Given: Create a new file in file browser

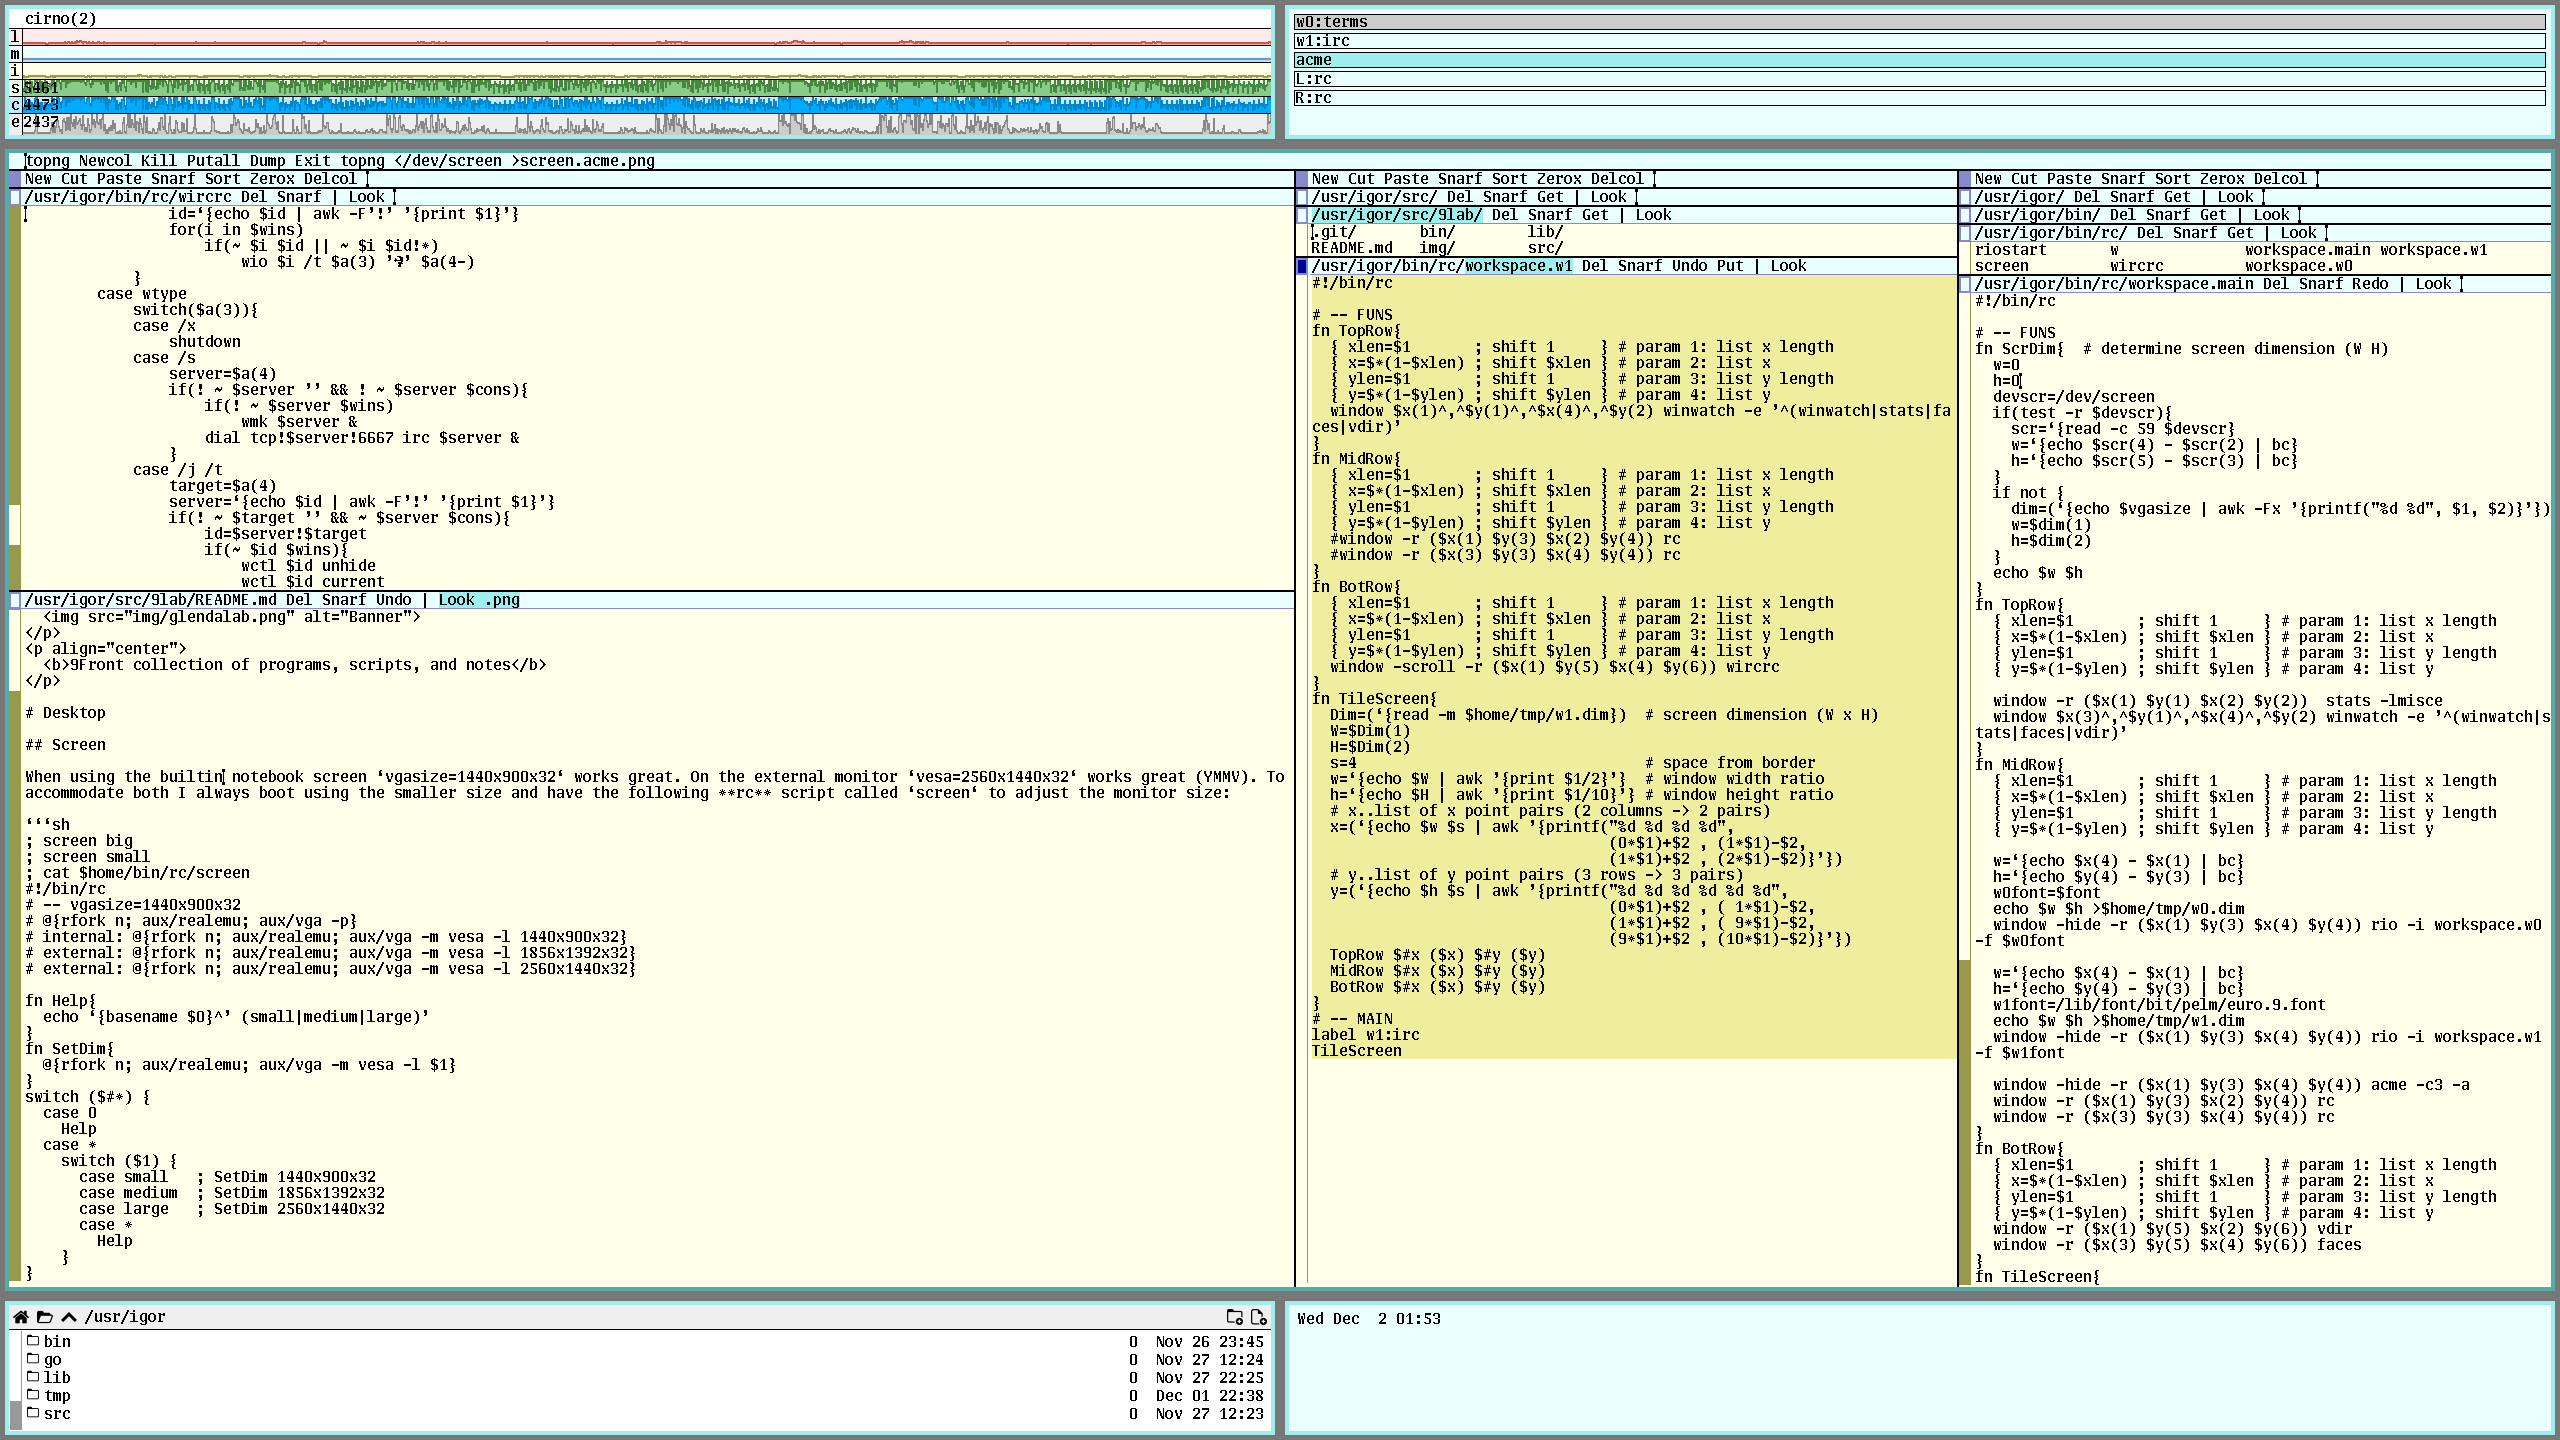Looking at the screenshot, I should point(1259,1317).
